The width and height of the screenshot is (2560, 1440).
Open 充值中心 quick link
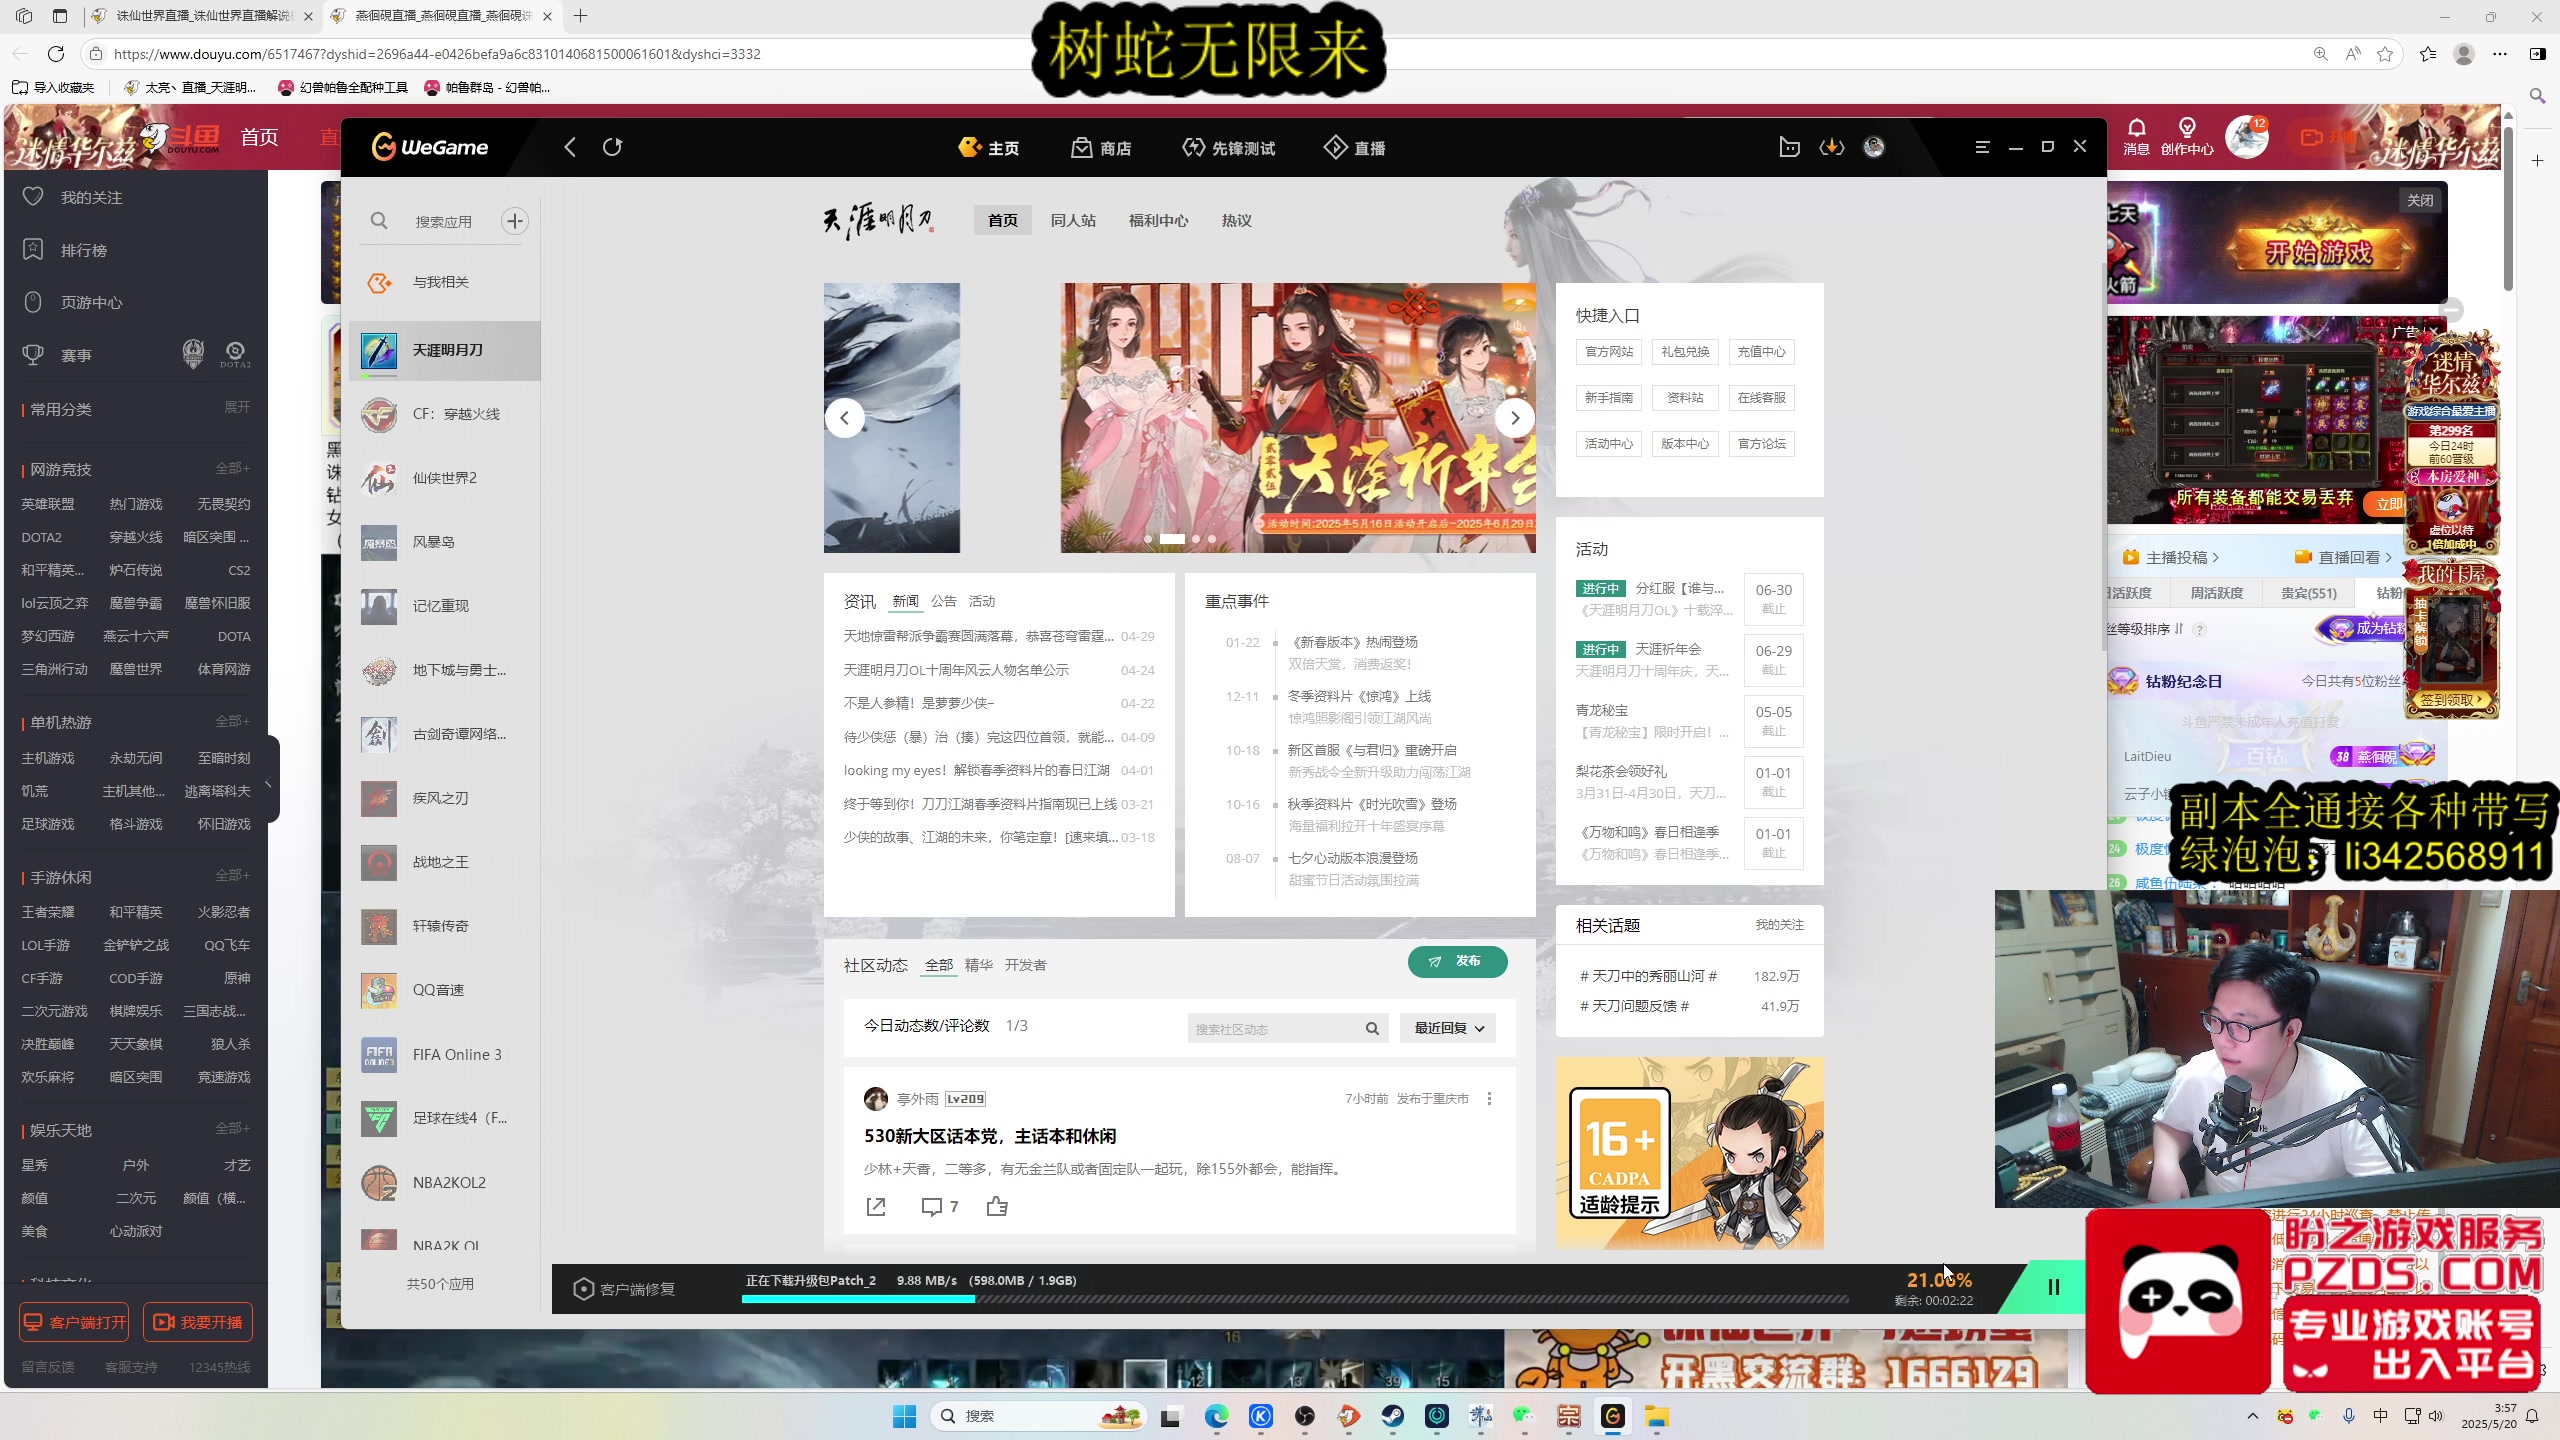tap(1761, 352)
